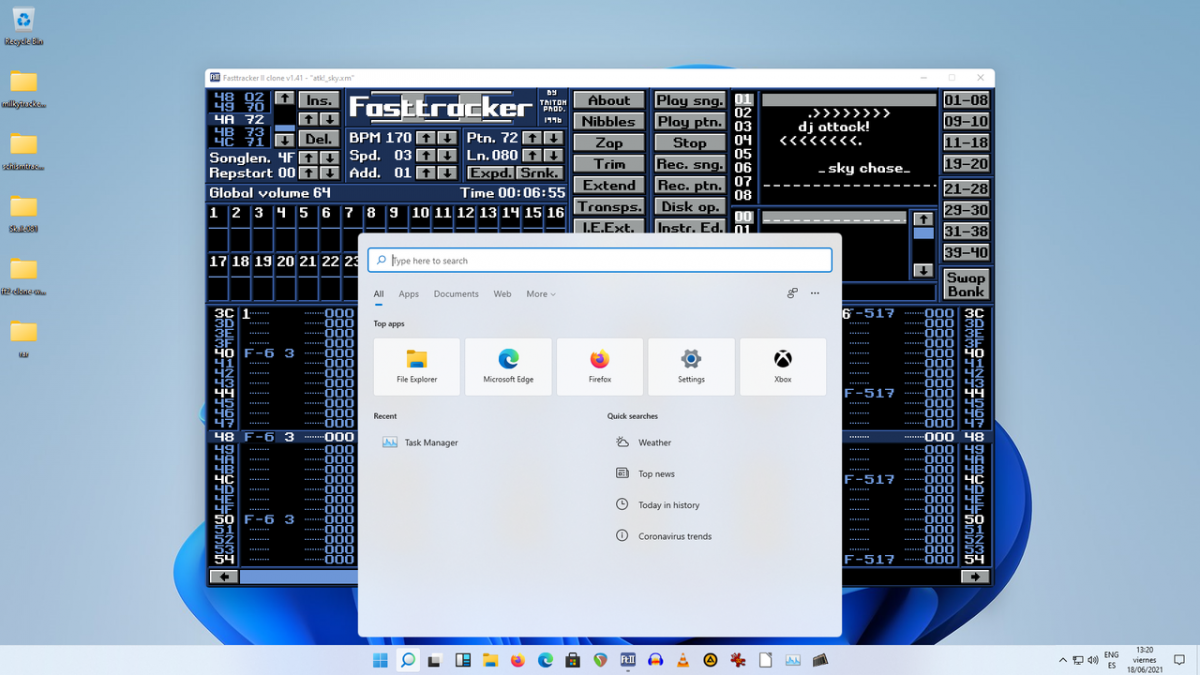Image resolution: width=1200 pixels, height=675 pixels.
Task: Click the VLC cone icon in taskbar
Action: (x=683, y=660)
